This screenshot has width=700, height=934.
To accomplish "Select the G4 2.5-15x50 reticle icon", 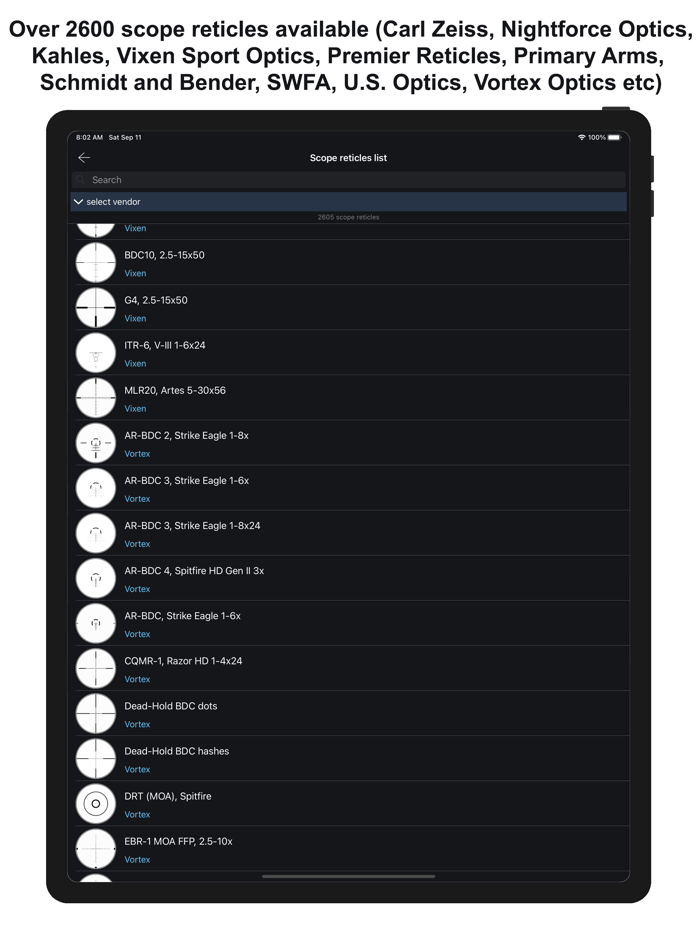I will click(x=95, y=308).
